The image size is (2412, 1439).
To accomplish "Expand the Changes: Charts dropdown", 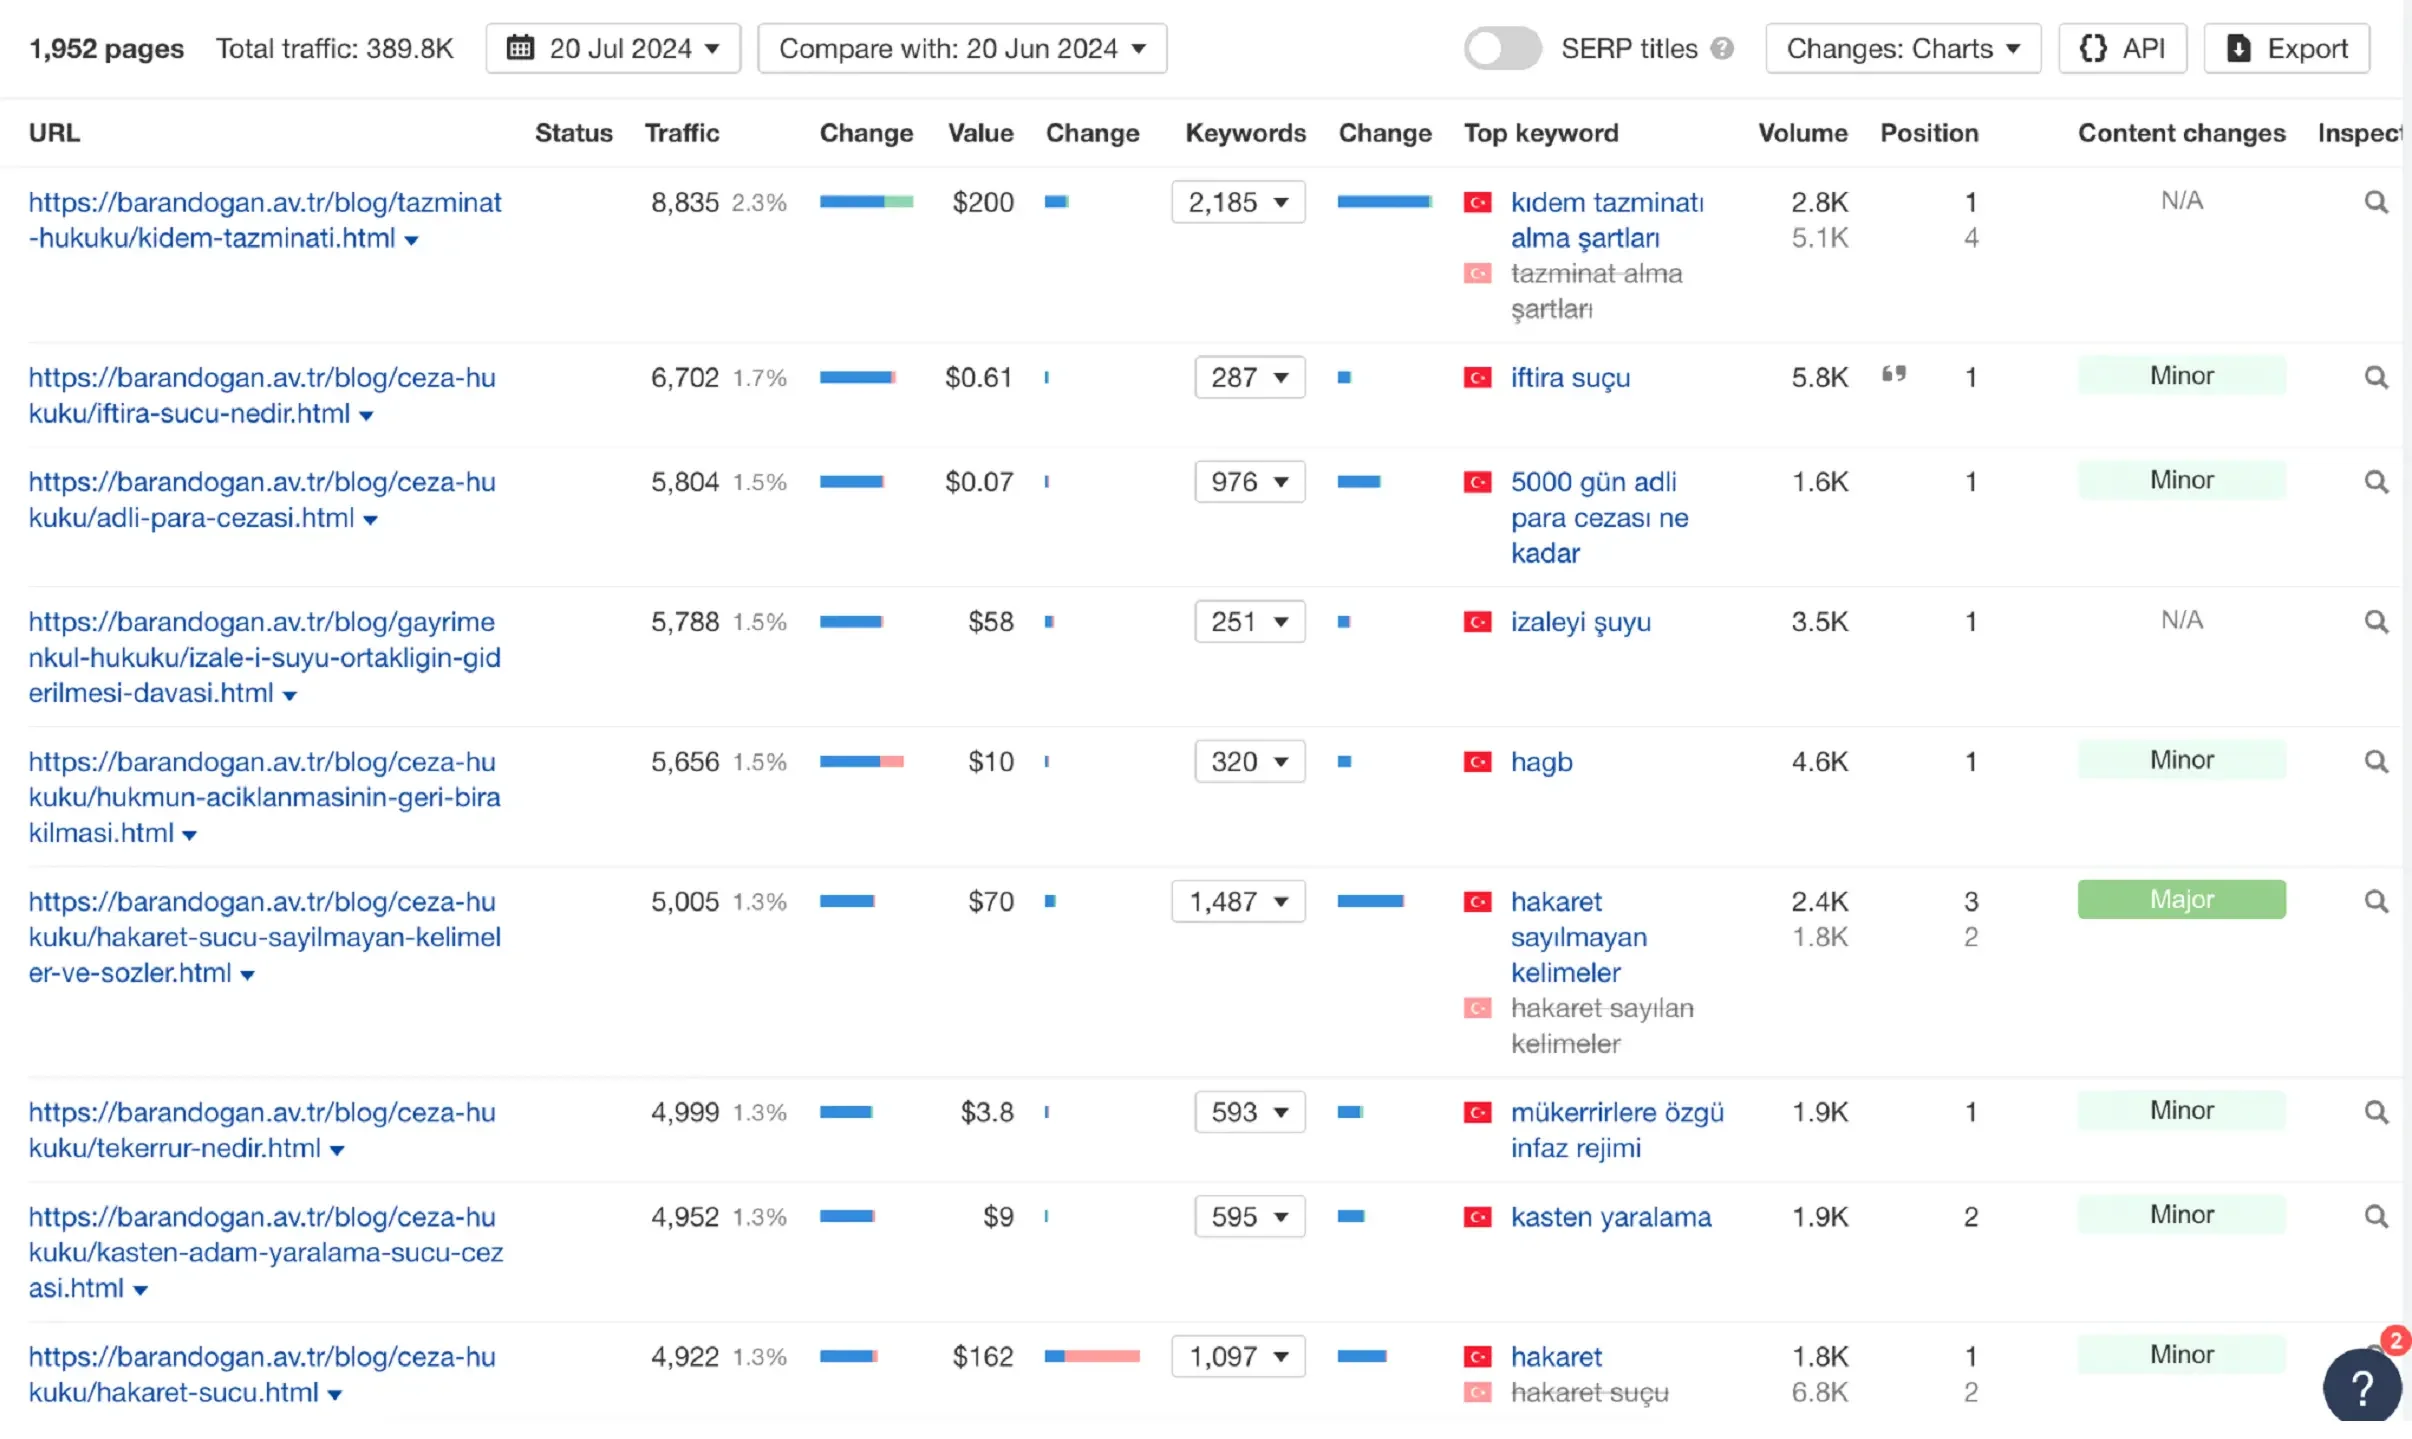I will (1902, 49).
